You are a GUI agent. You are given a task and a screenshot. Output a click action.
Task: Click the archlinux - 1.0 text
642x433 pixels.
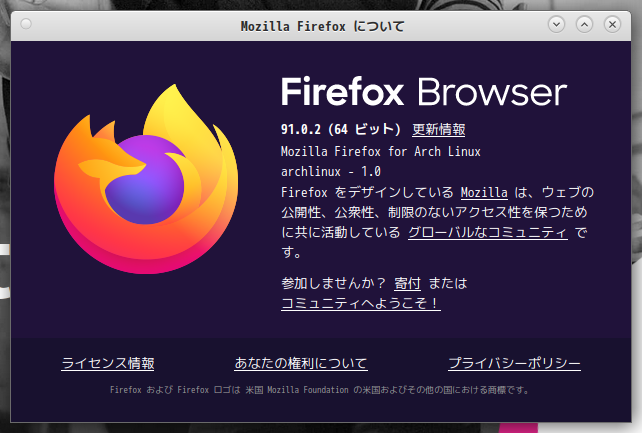331,171
